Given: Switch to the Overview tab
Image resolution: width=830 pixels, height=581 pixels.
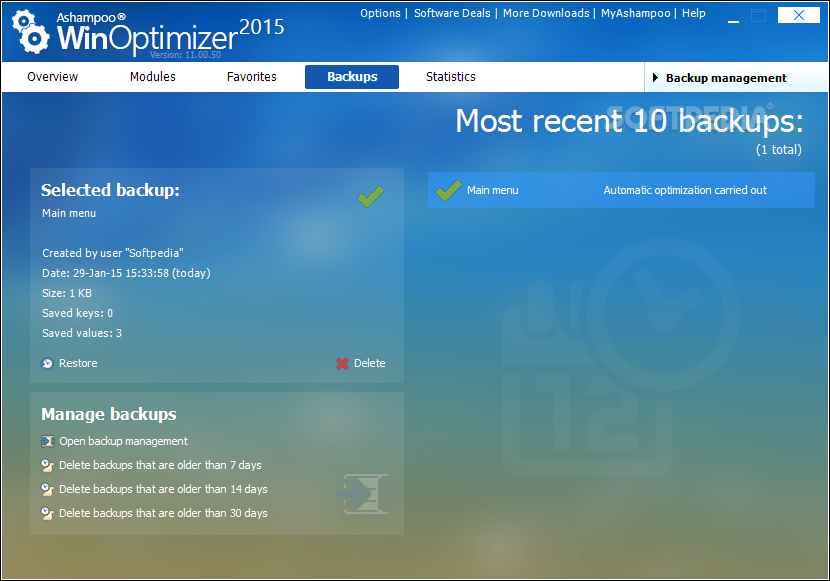Looking at the screenshot, I should click(x=52, y=77).
